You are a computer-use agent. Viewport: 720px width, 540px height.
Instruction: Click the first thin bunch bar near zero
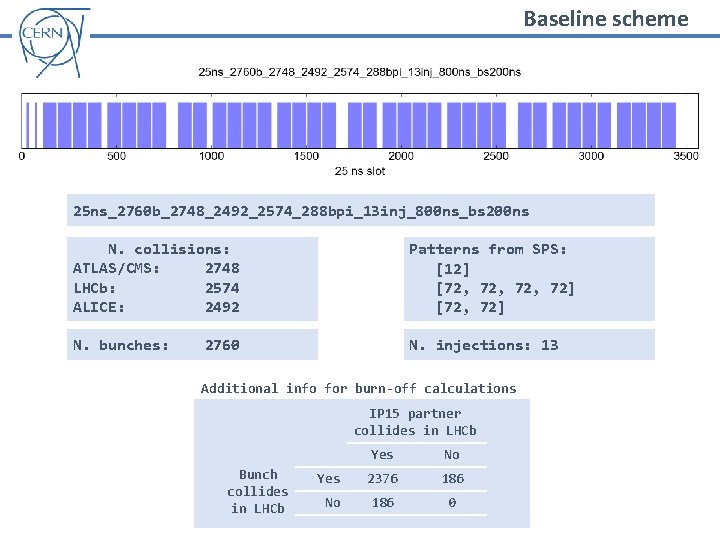(28, 125)
